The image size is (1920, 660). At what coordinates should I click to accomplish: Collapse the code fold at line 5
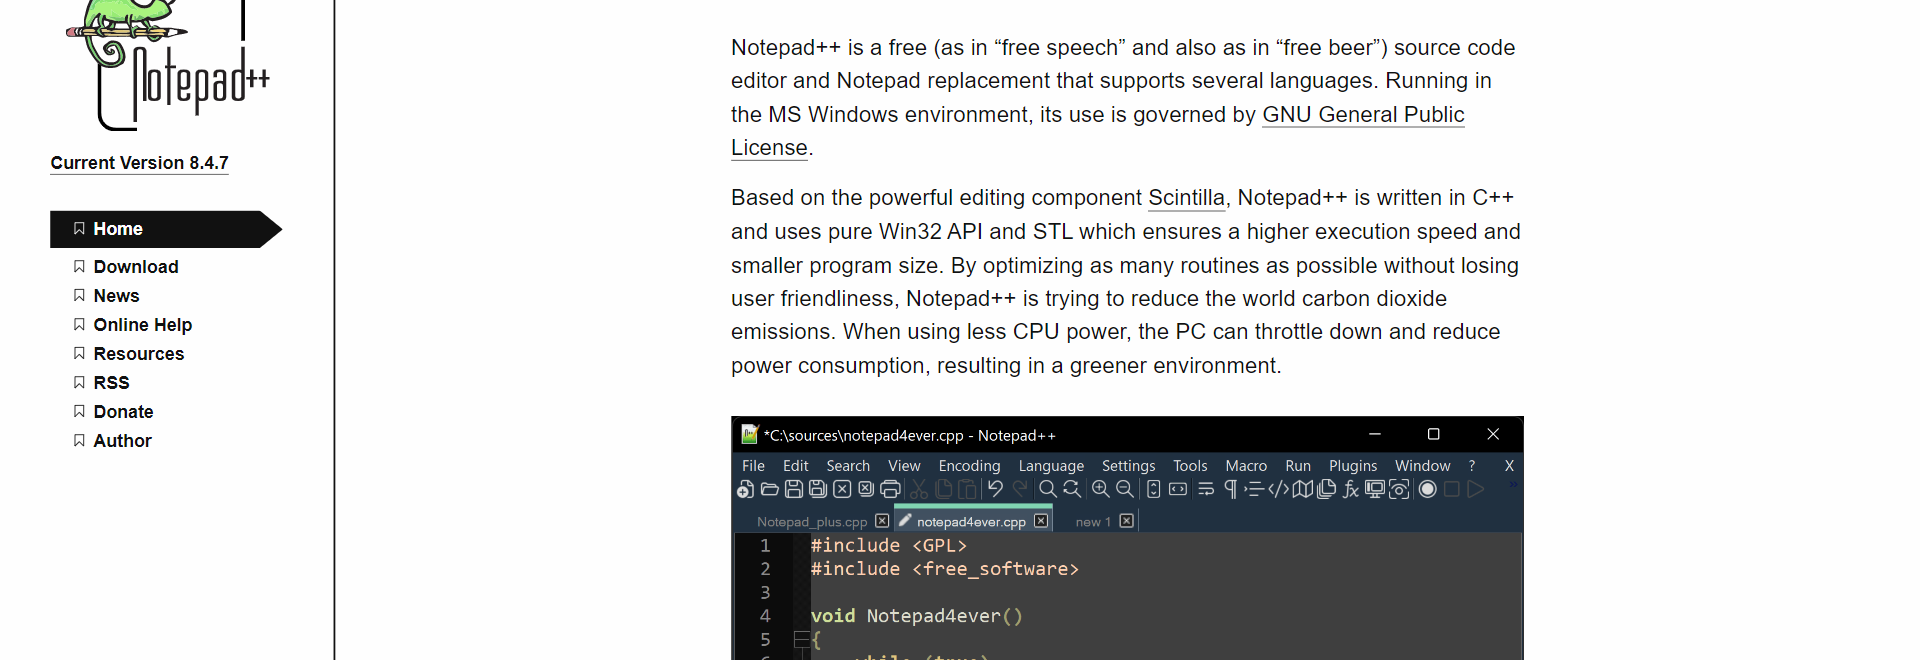point(801,639)
